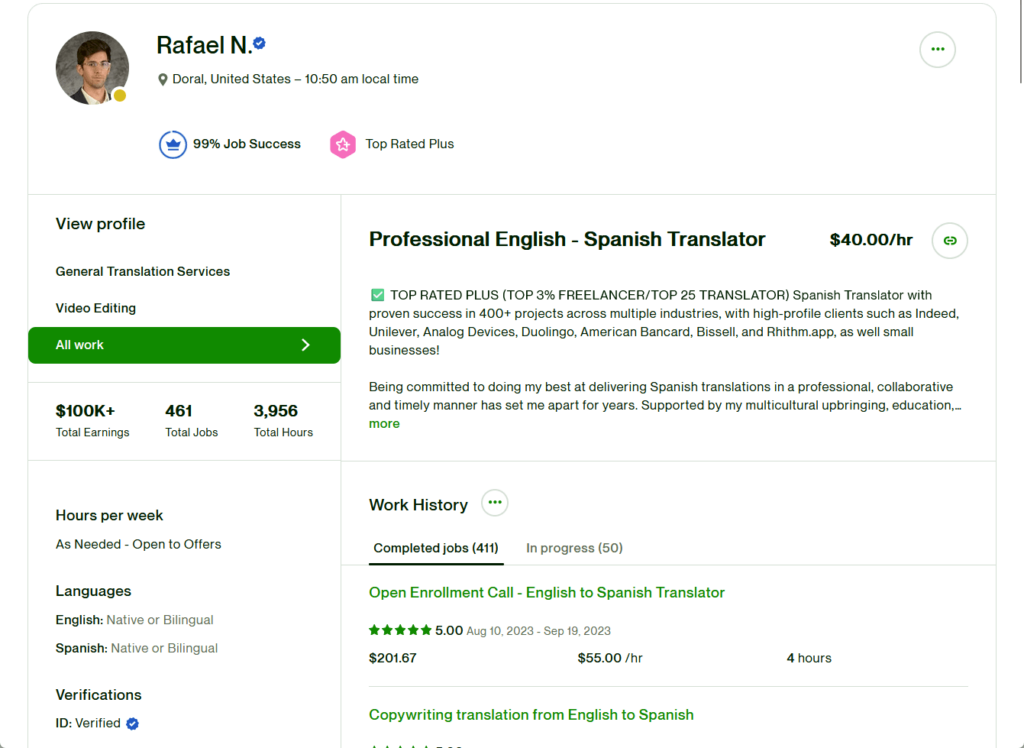The image size is (1024, 748).
Task: Open Rafael N.'s profile photo
Action: [x=92, y=68]
